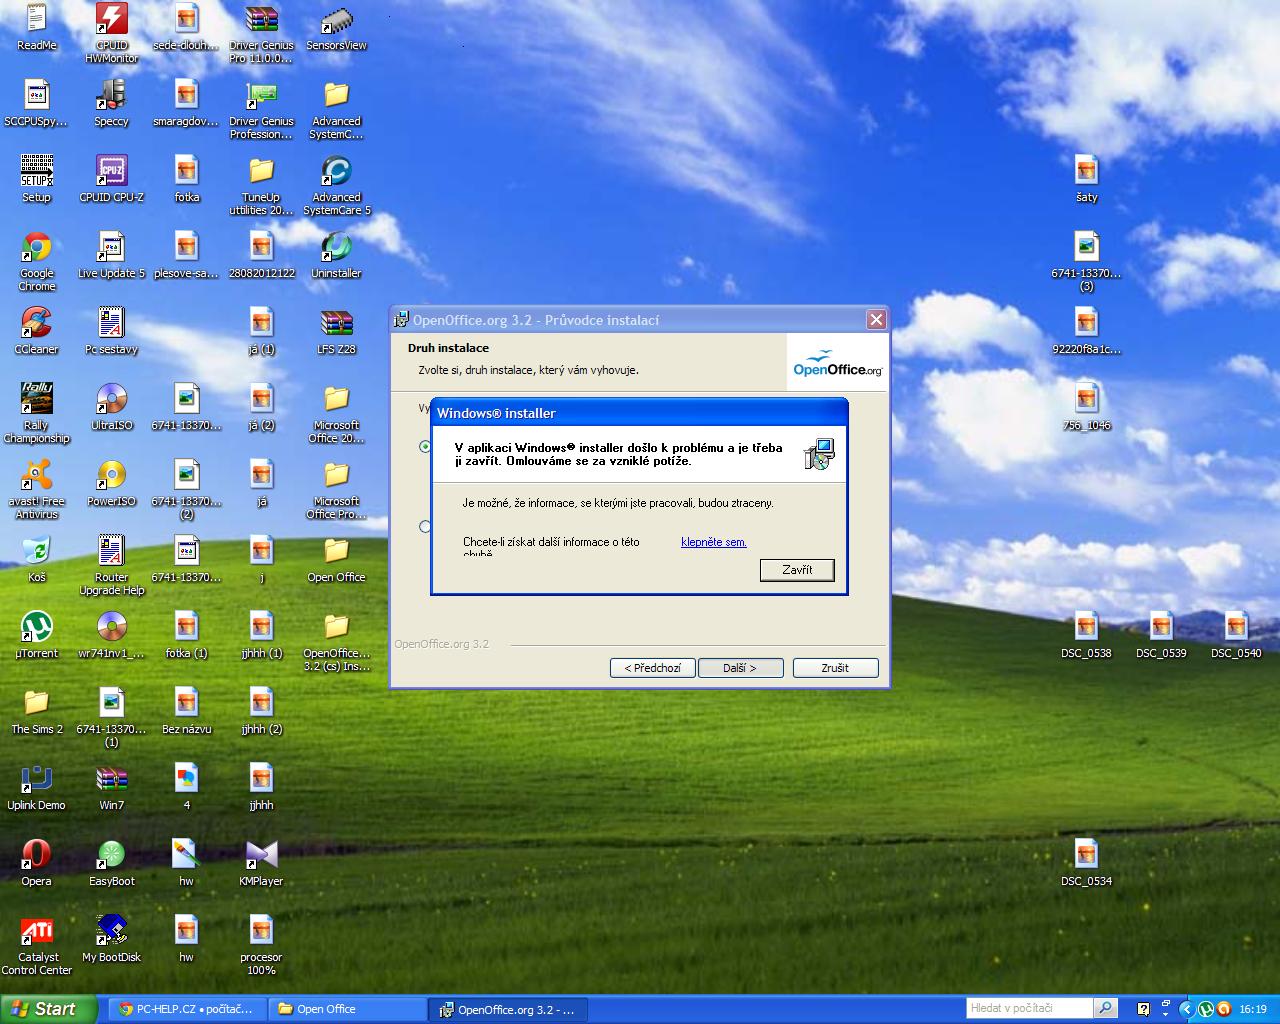The image size is (1280, 1024).
Task: Select the Driver Genius Professional shortcut icon
Action: coord(261,109)
